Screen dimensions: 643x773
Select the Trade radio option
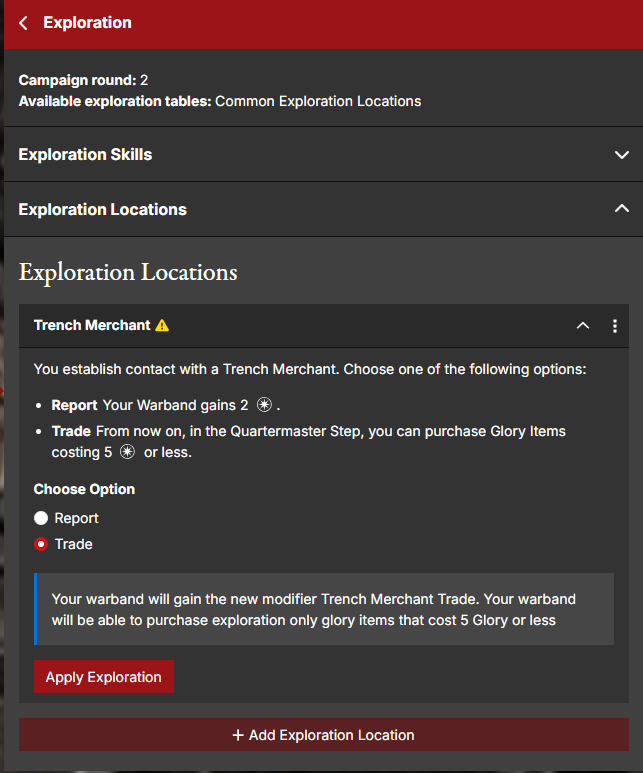[41, 544]
